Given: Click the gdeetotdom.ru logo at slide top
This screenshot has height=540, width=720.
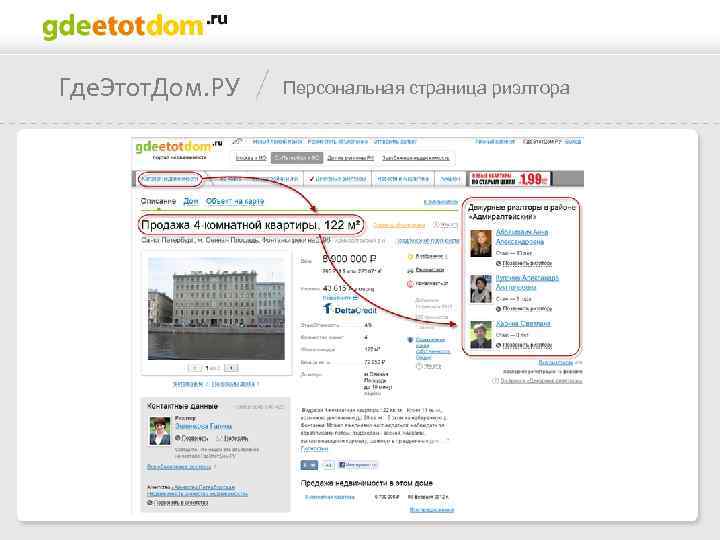Looking at the screenshot, I should click(135, 26).
